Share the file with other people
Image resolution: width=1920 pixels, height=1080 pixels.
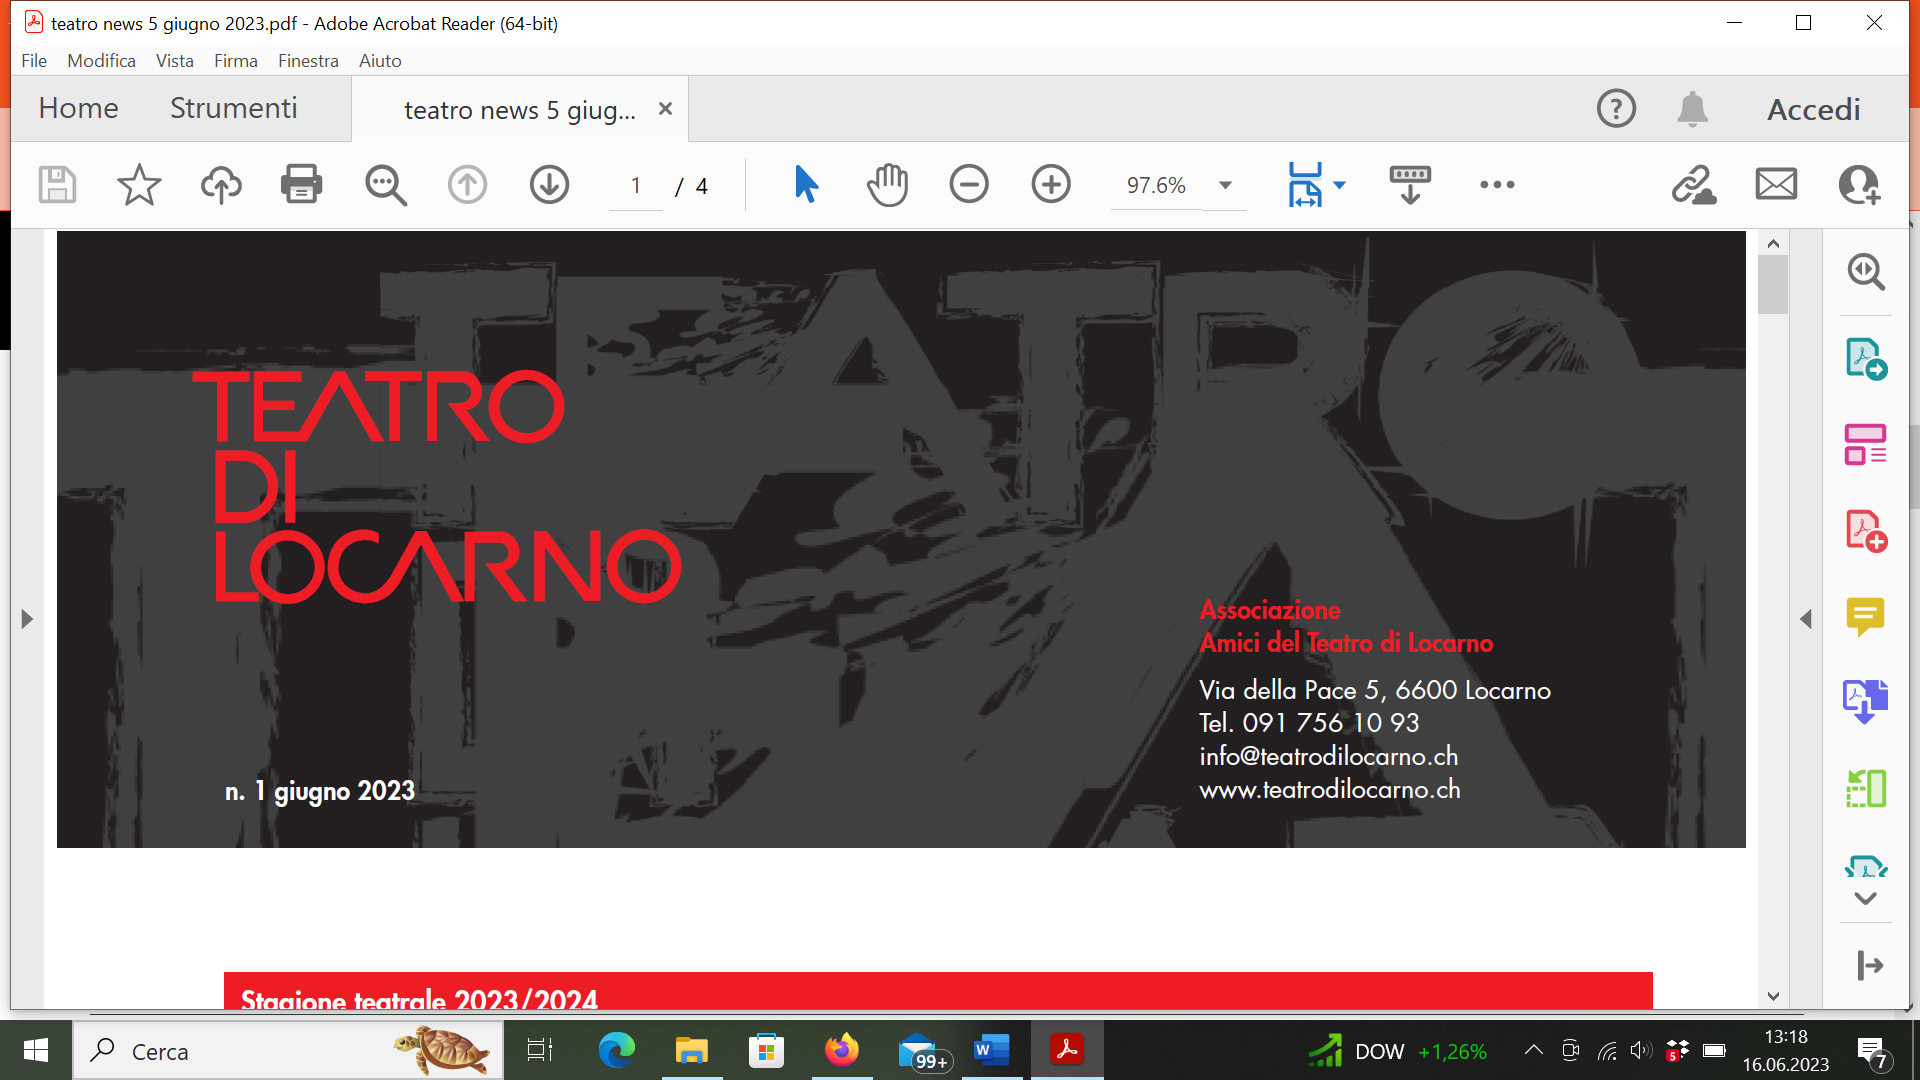tap(1859, 185)
